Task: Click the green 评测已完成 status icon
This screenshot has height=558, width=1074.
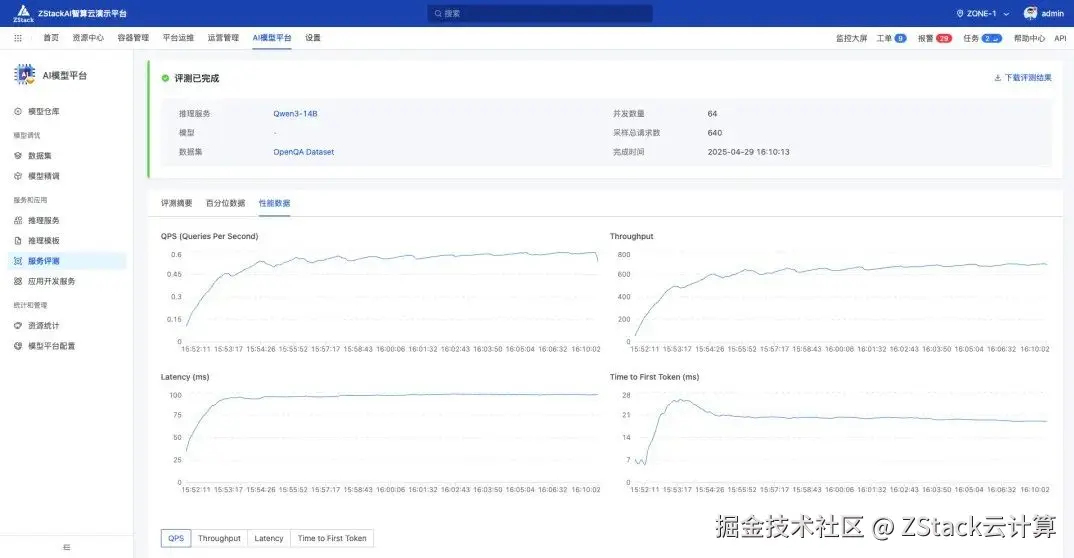Action: click(165, 78)
